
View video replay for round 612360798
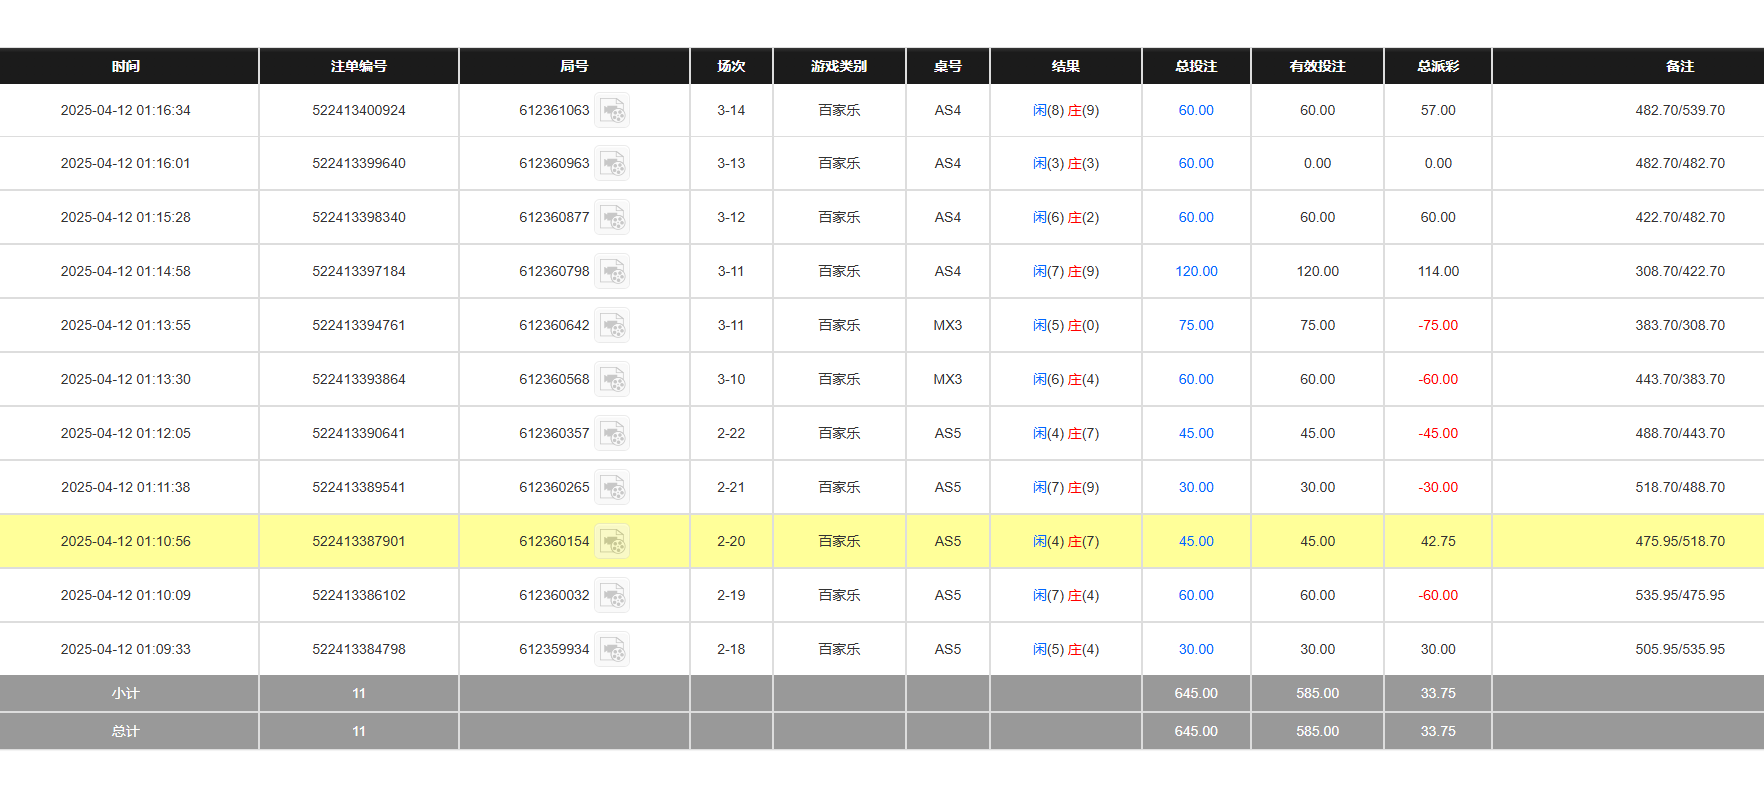click(612, 271)
